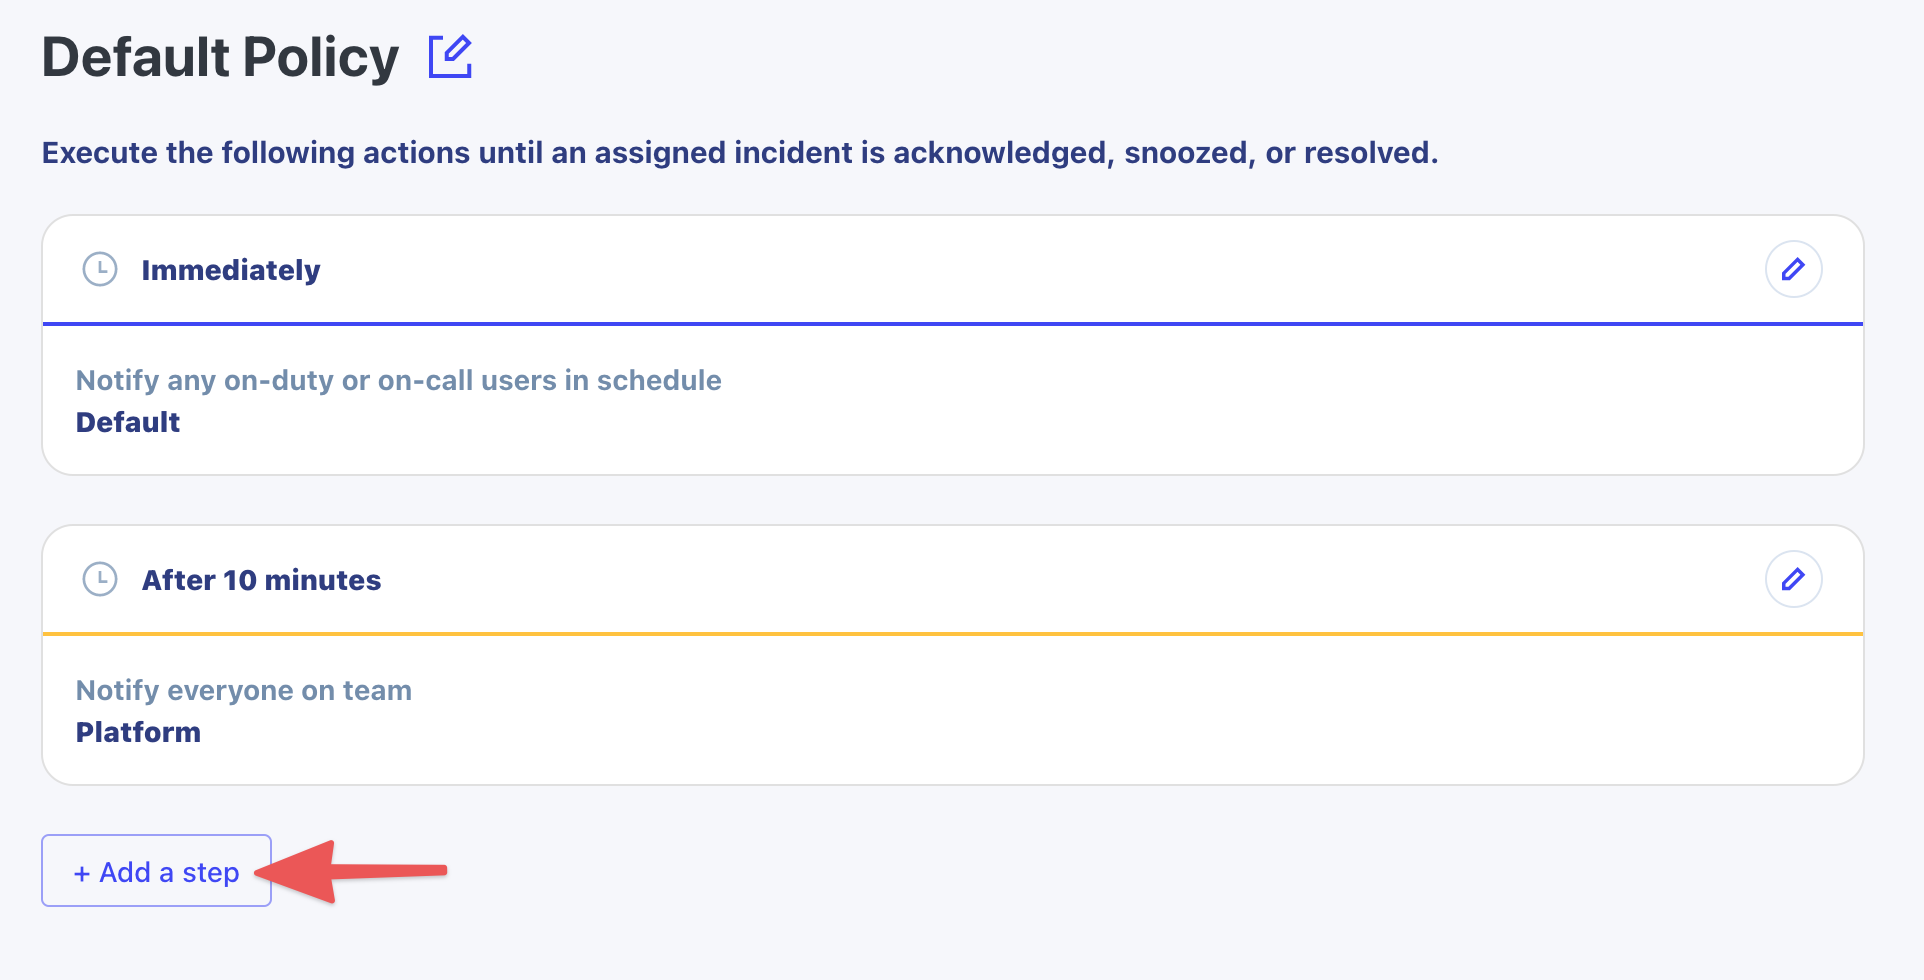Click the yellow divider under After 10 minutes
The image size is (1924, 980).
(953, 634)
